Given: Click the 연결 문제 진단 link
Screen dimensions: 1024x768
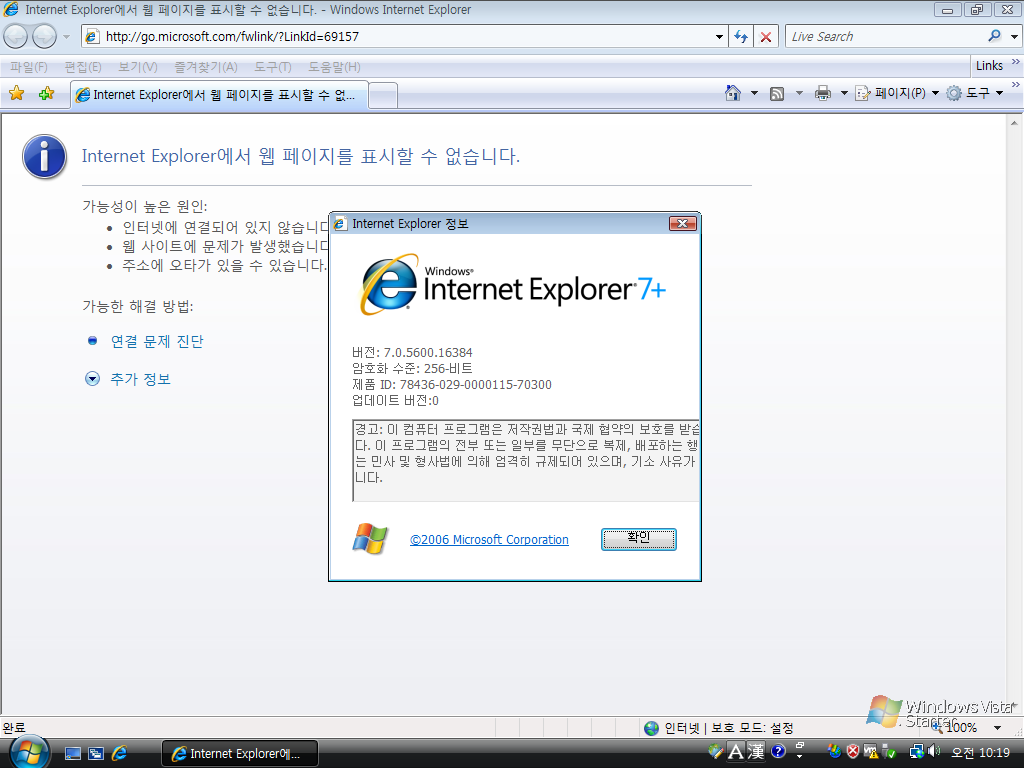Looking at the screenshot, I should 157,341.
